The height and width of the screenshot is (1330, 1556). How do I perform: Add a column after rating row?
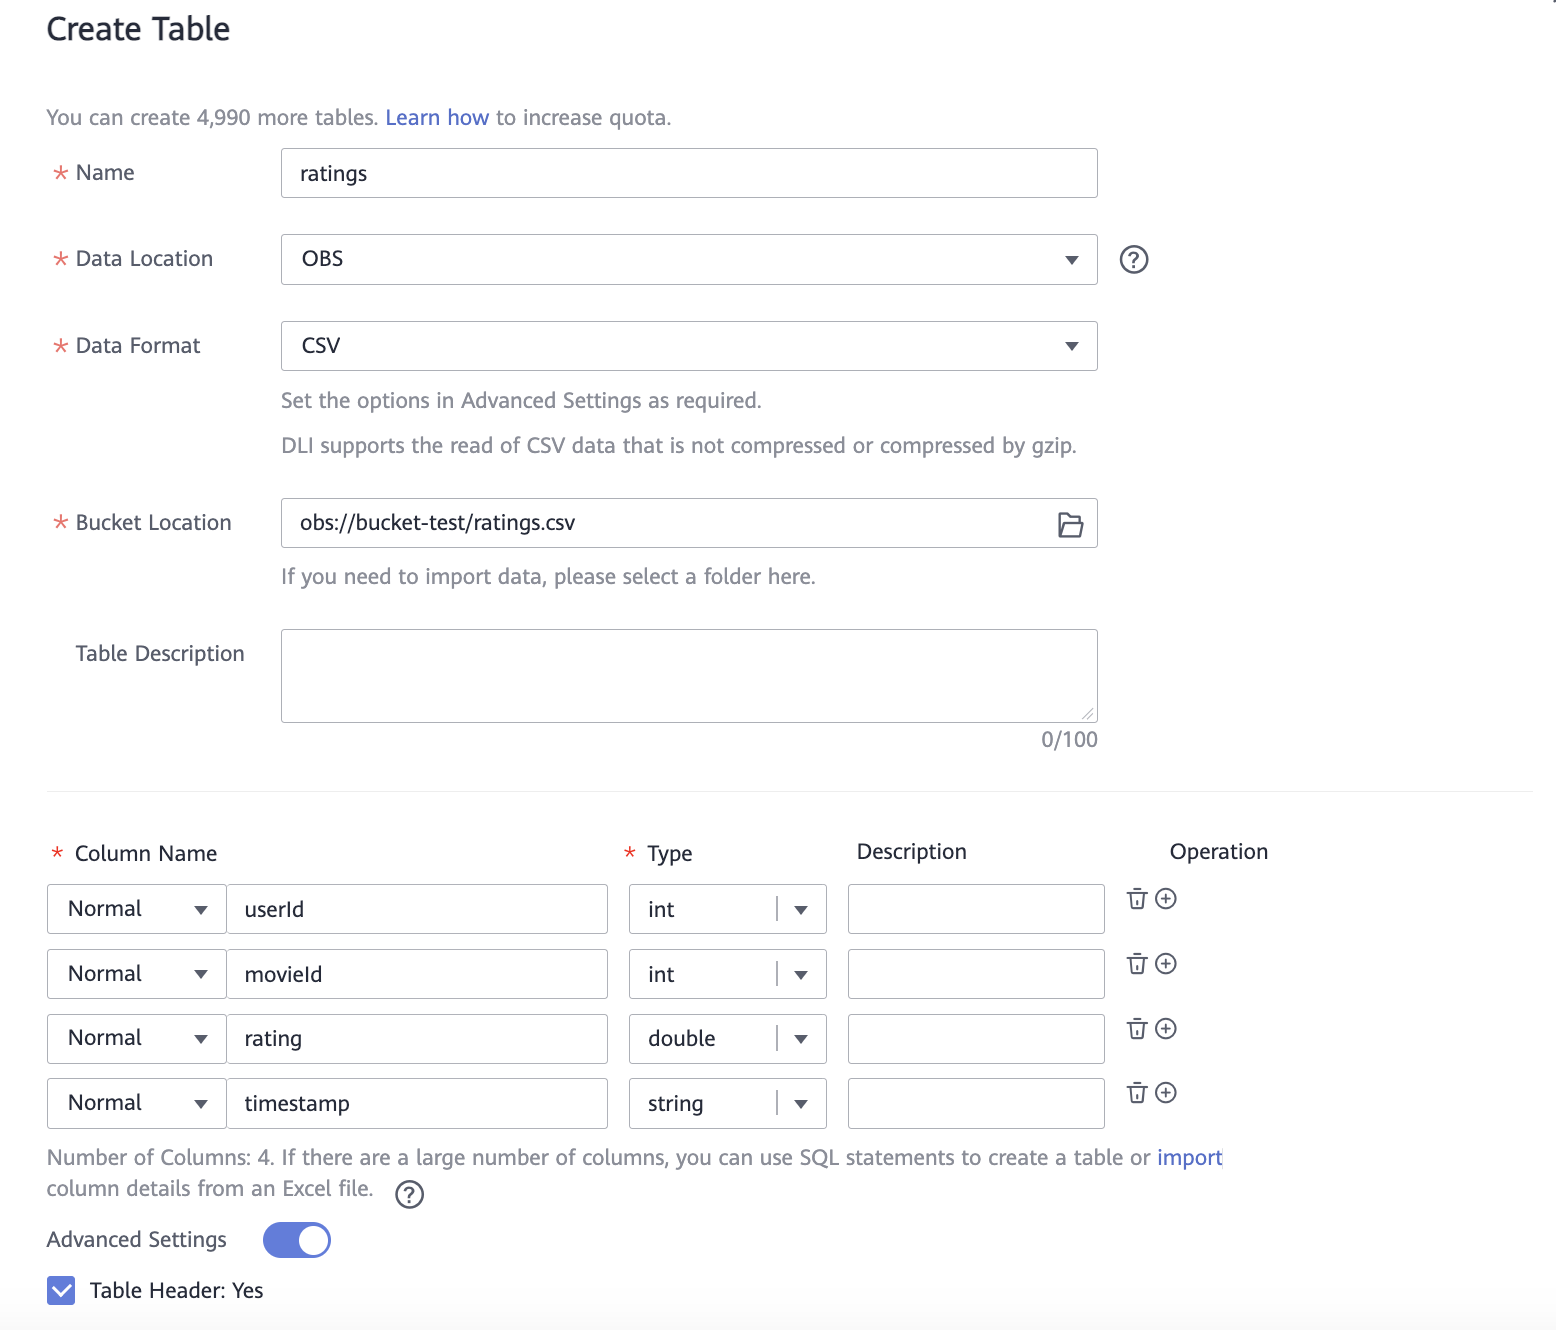click(1166, 1029)
